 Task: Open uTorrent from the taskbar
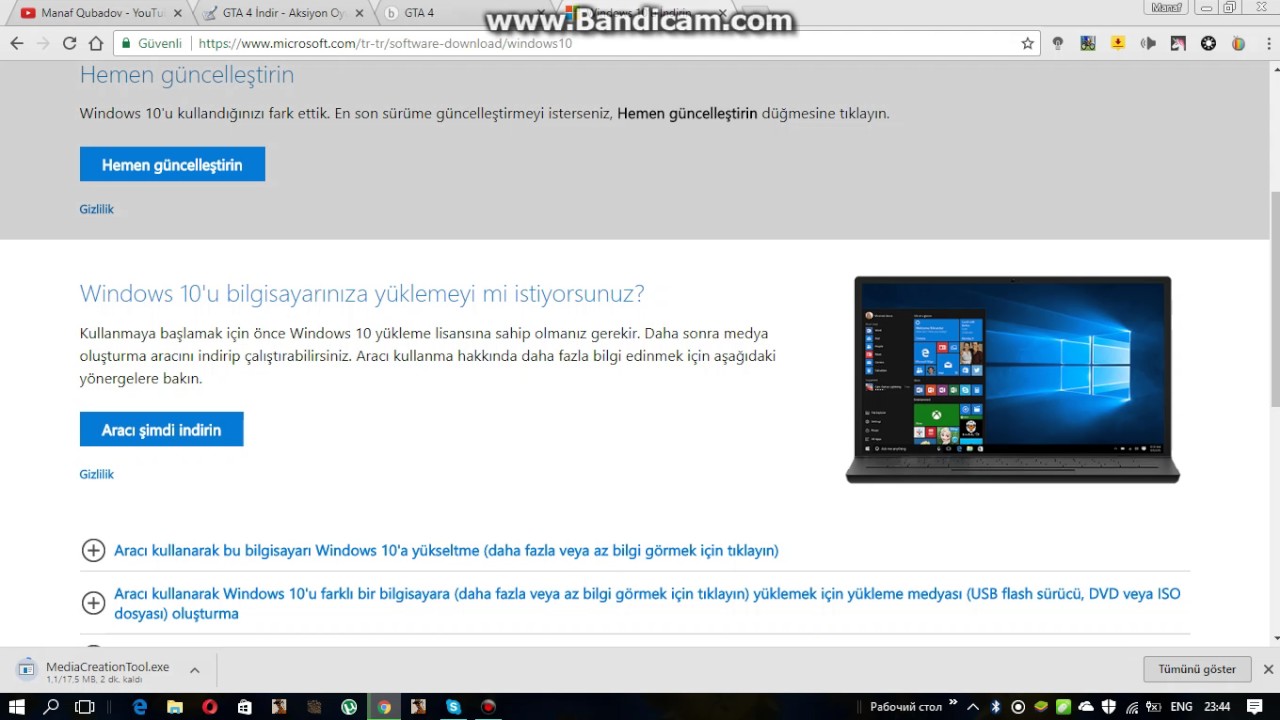pos(349,706)
